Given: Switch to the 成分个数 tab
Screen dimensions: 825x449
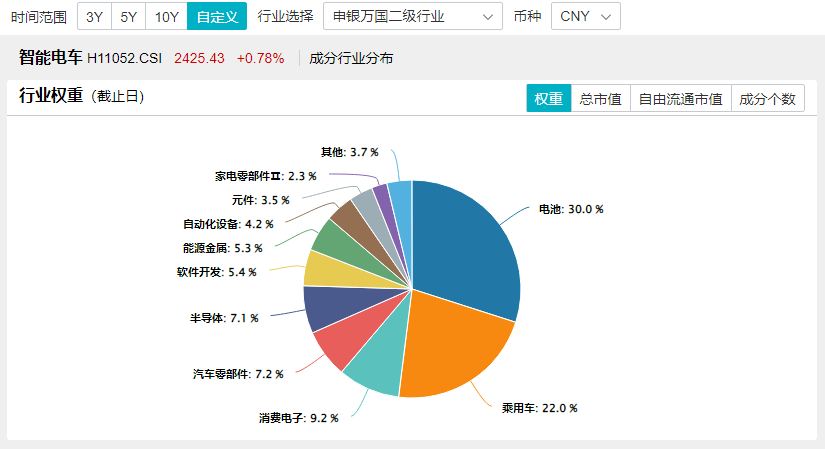Looking at the screenshot, I should (x=767, y=98).
